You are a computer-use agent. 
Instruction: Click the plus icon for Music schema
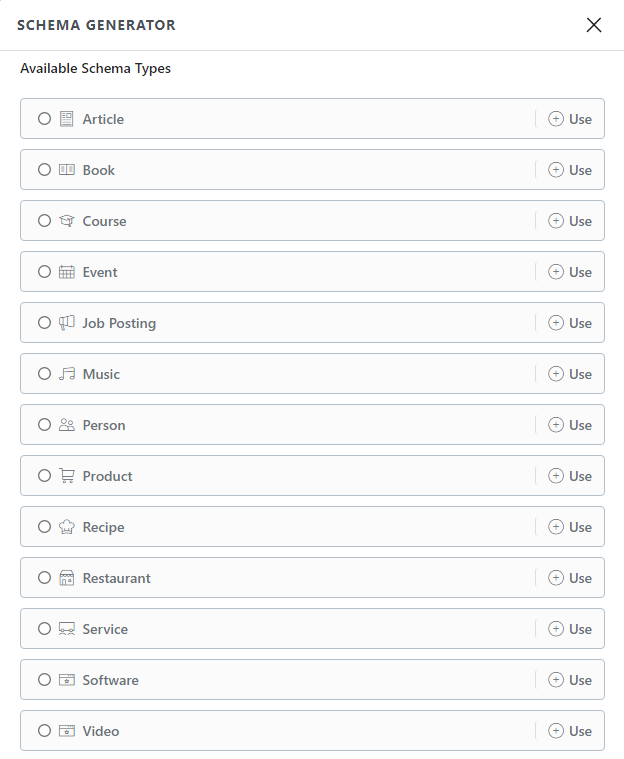(x=556, y=374)
